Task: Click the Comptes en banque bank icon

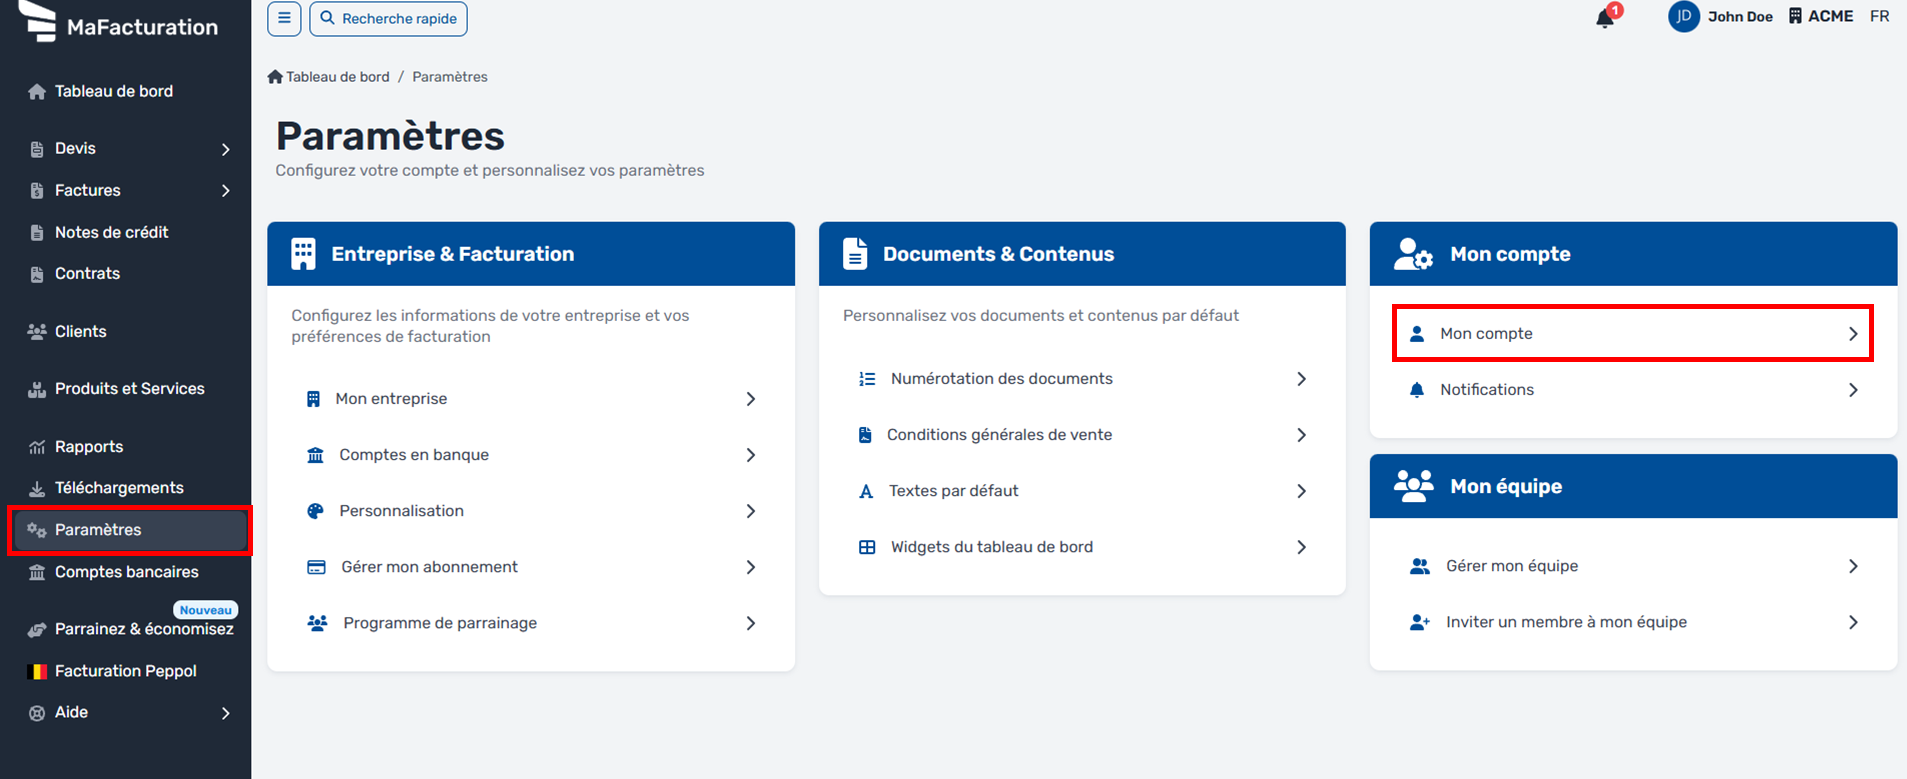Action: [x=315, y=455]
